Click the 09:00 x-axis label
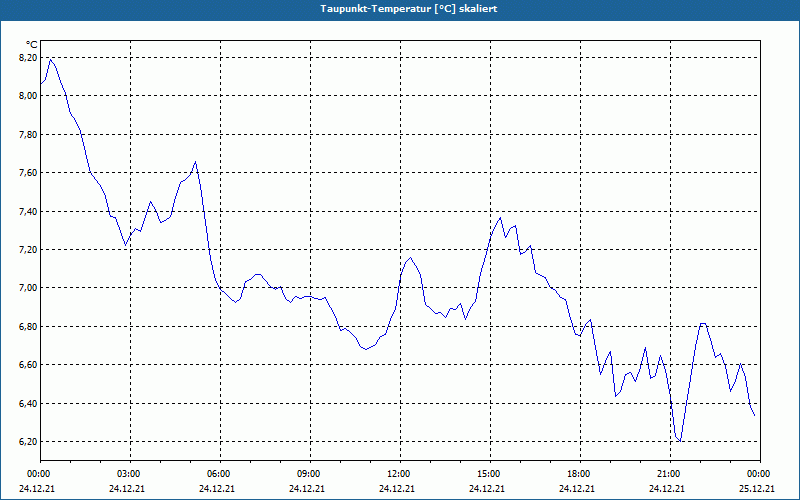Screen dimensions: 800x500 [x=310, y=474]
